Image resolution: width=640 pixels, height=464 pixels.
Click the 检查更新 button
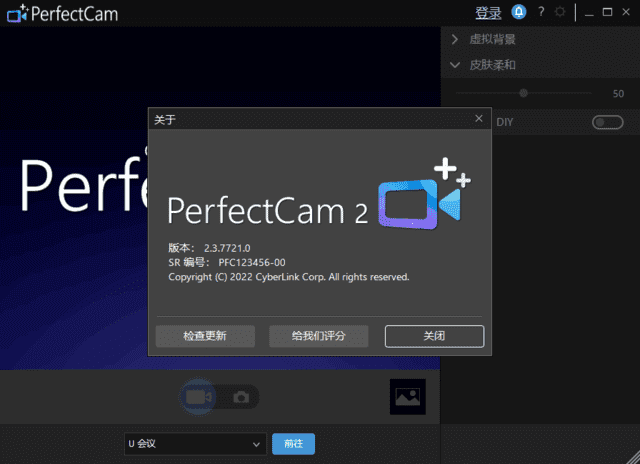pyautogui.click(x=204, y=336)
